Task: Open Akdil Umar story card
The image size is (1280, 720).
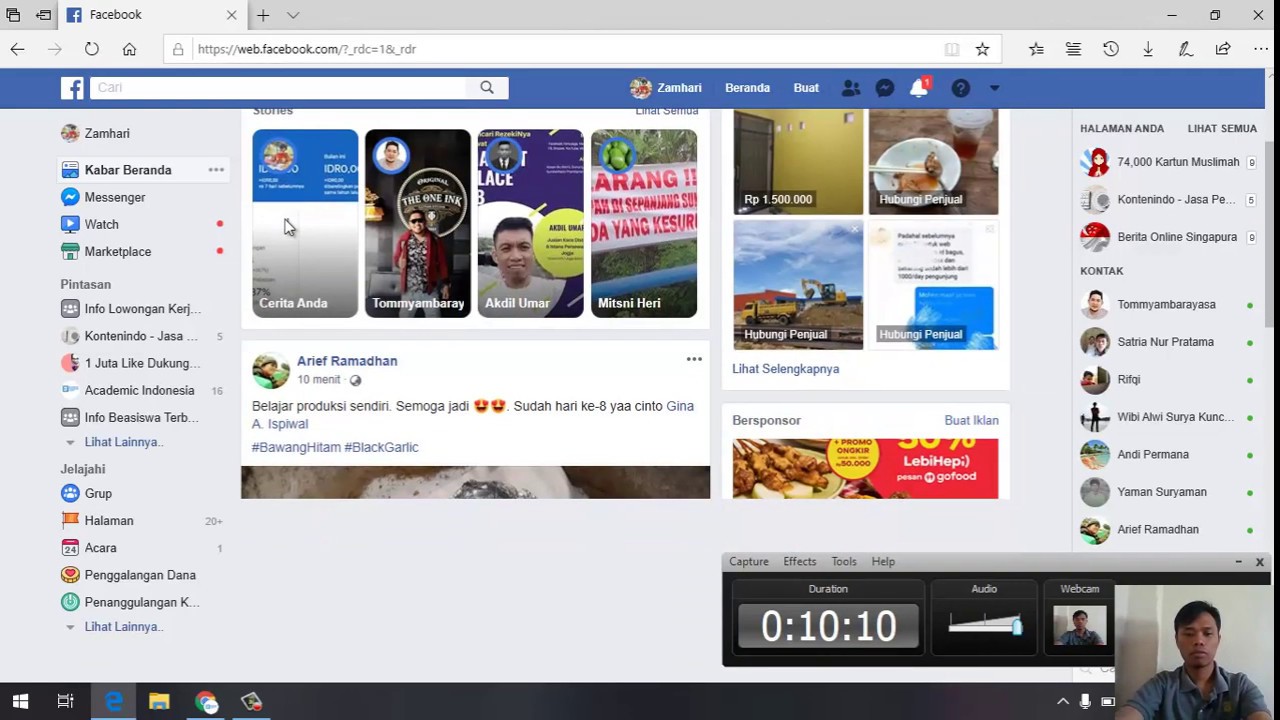Action: pos(531,223)
